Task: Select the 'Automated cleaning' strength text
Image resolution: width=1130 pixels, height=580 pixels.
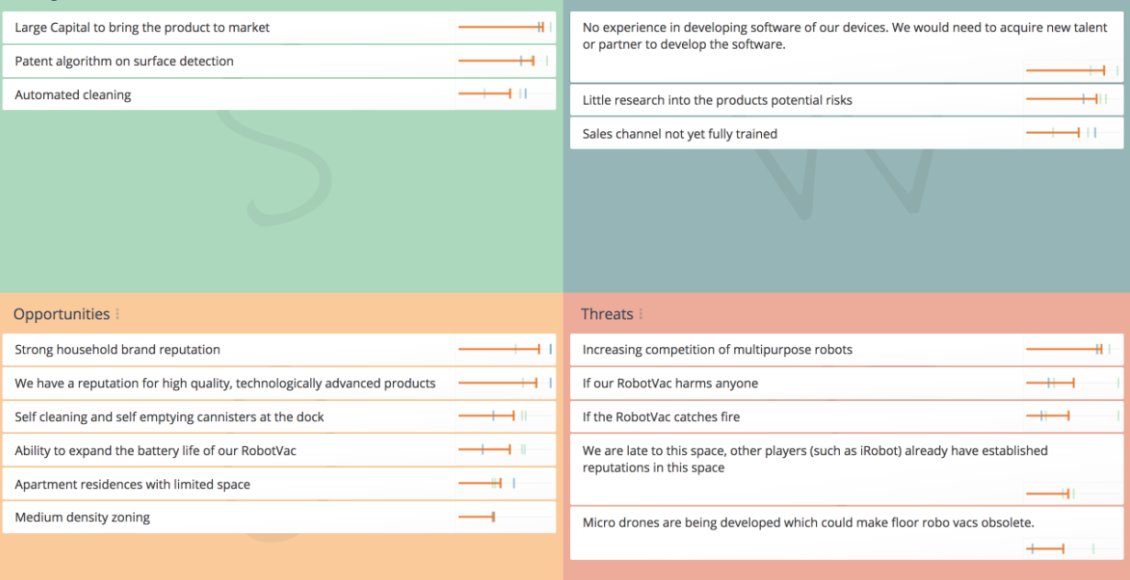Action: (73, 95)
